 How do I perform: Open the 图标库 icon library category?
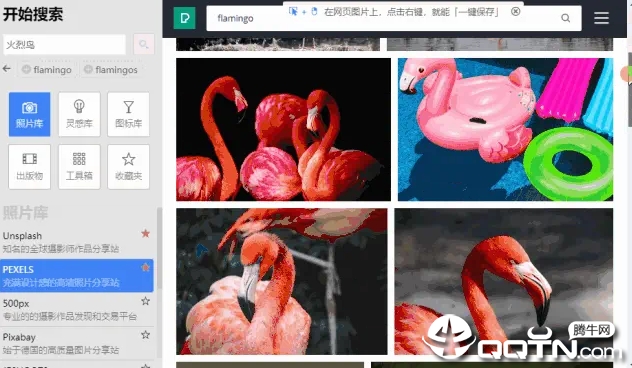tap(128, 114)
